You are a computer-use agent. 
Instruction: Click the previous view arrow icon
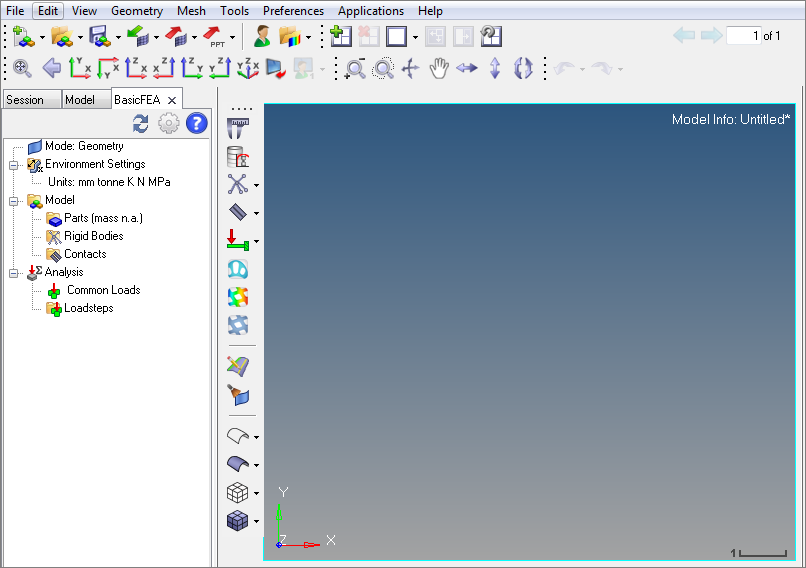[x=51, y=68]
